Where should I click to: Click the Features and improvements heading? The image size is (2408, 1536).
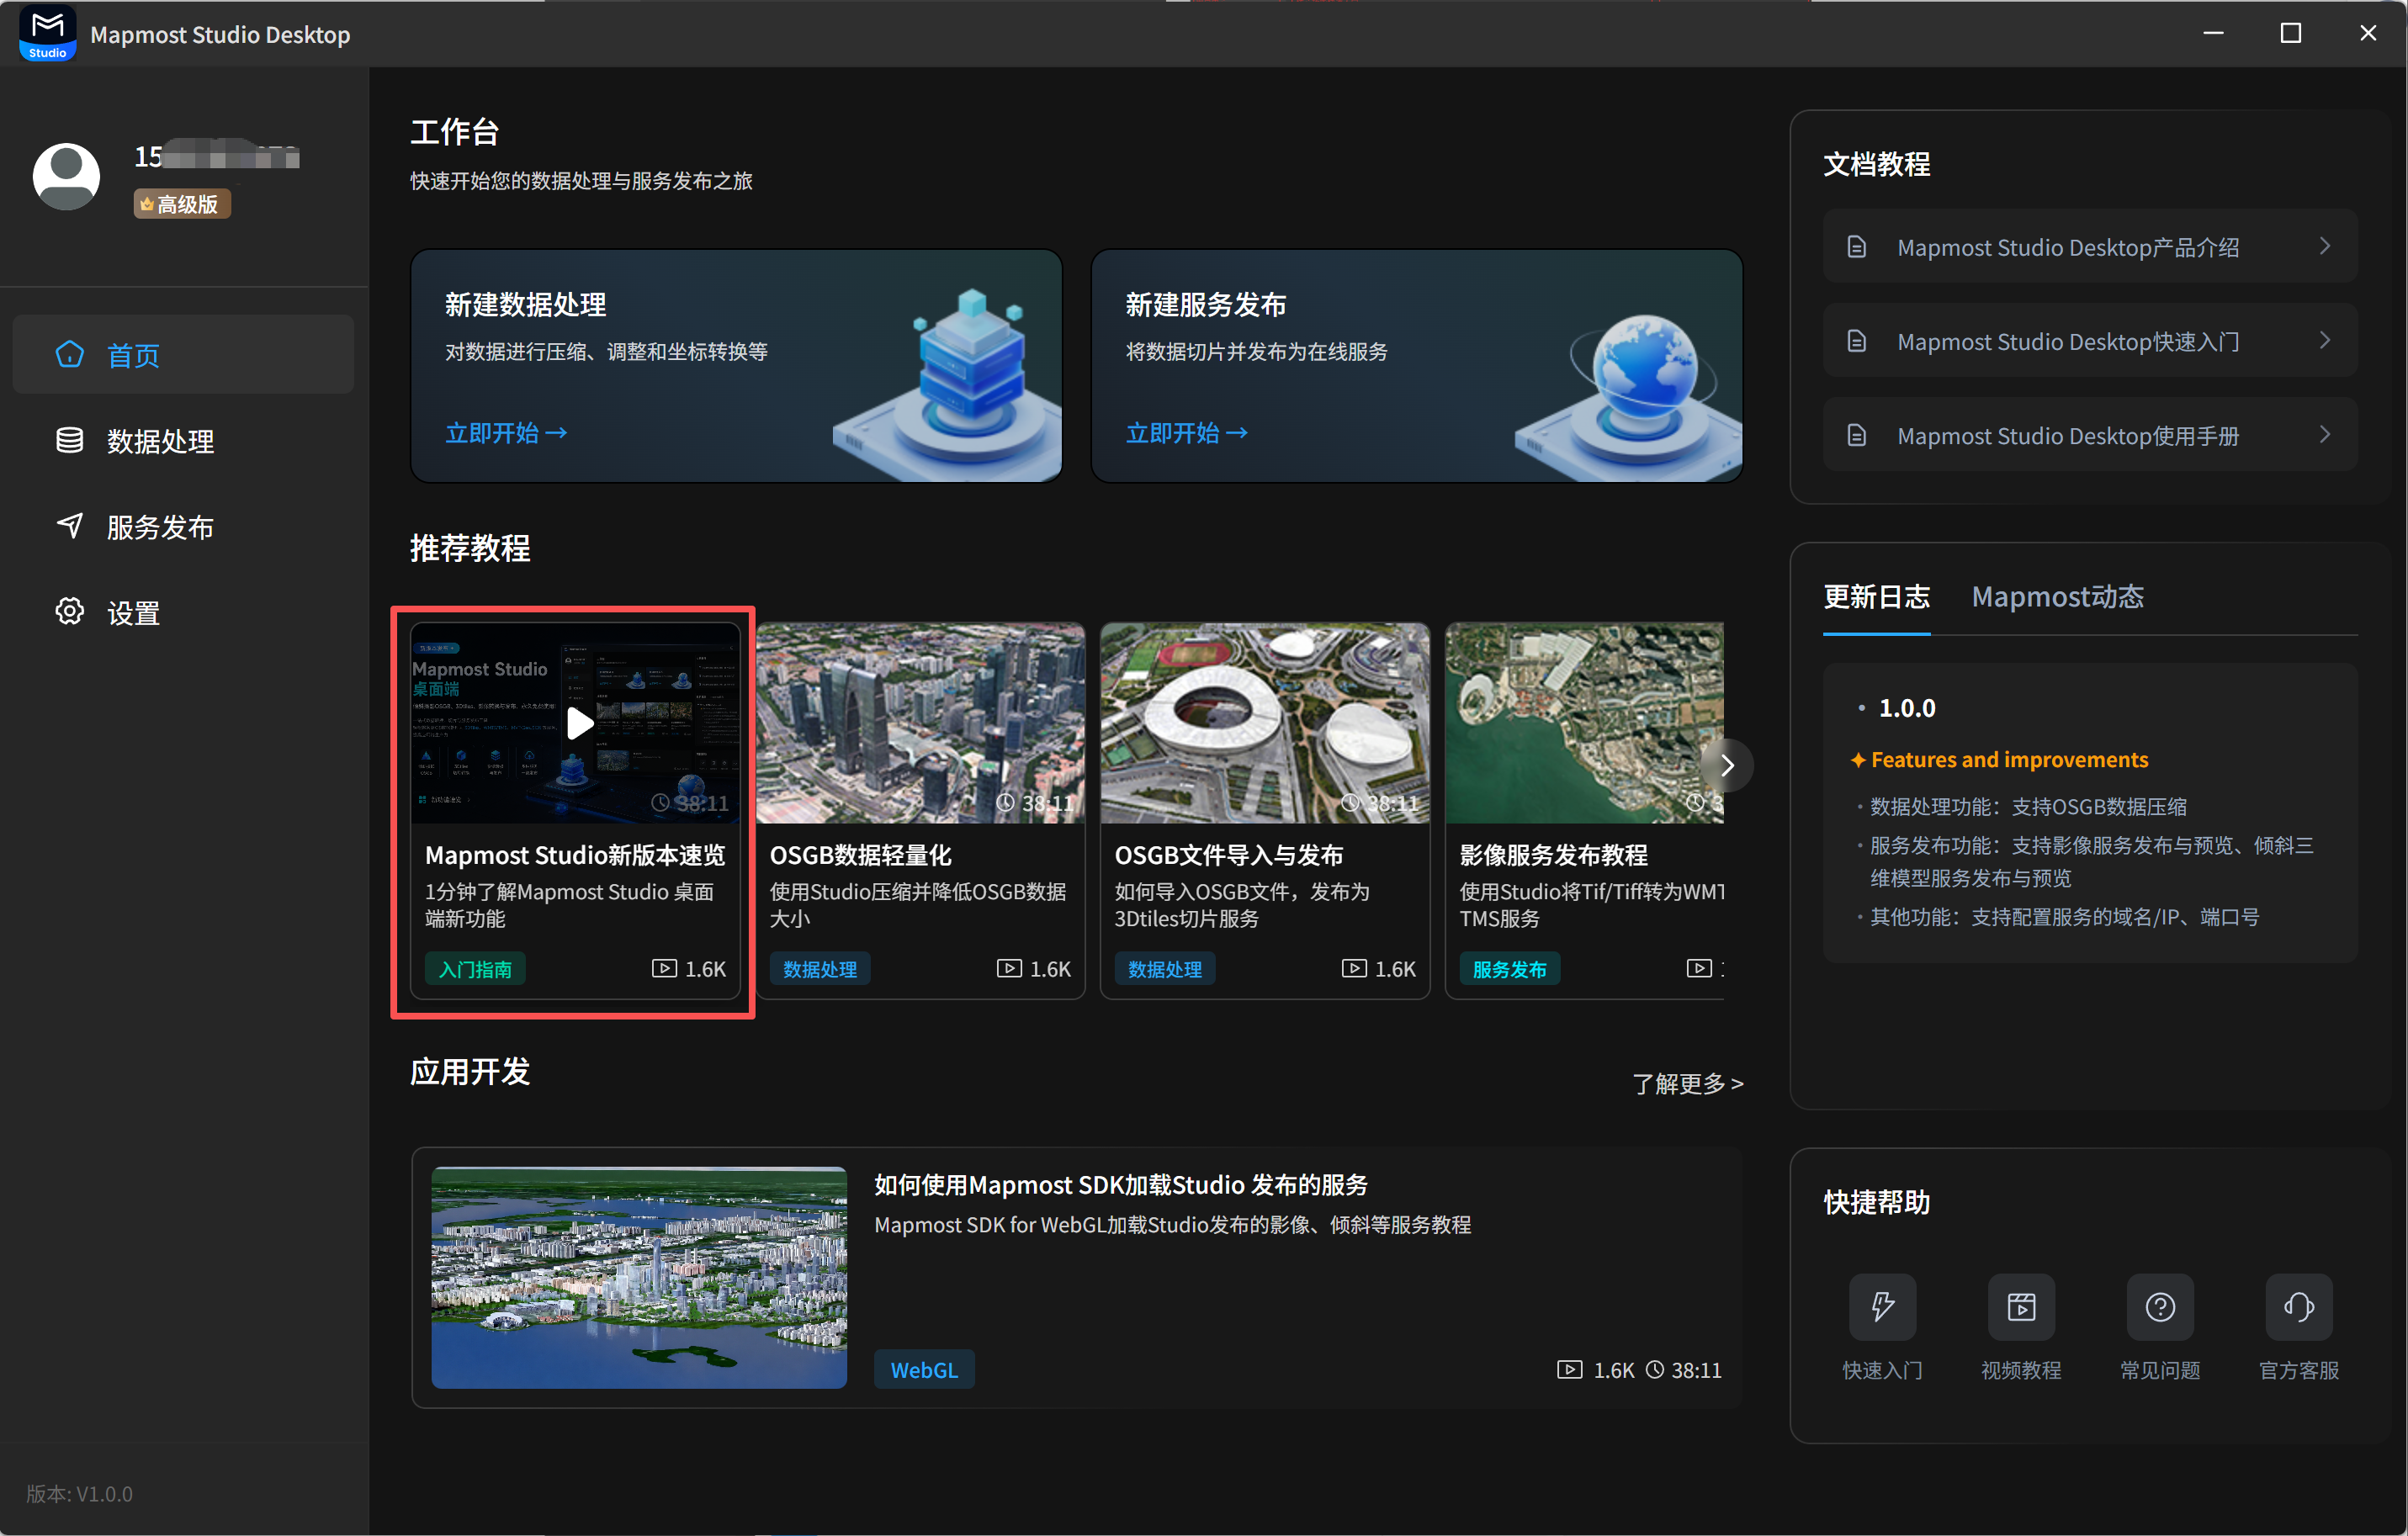click(2009, 760)
